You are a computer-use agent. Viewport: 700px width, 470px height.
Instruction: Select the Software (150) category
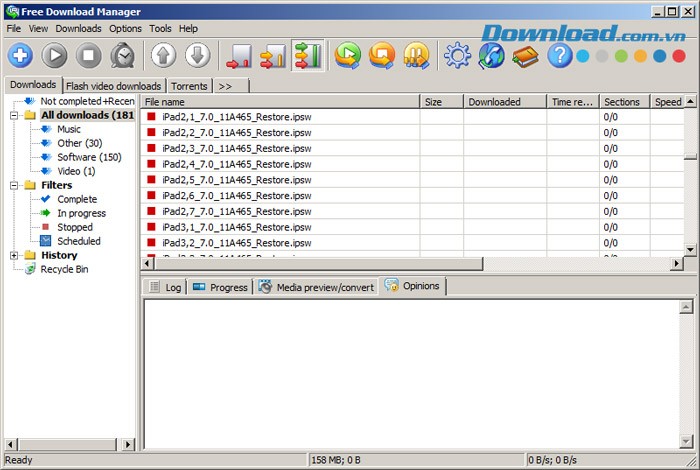click(x=89, y=157)
